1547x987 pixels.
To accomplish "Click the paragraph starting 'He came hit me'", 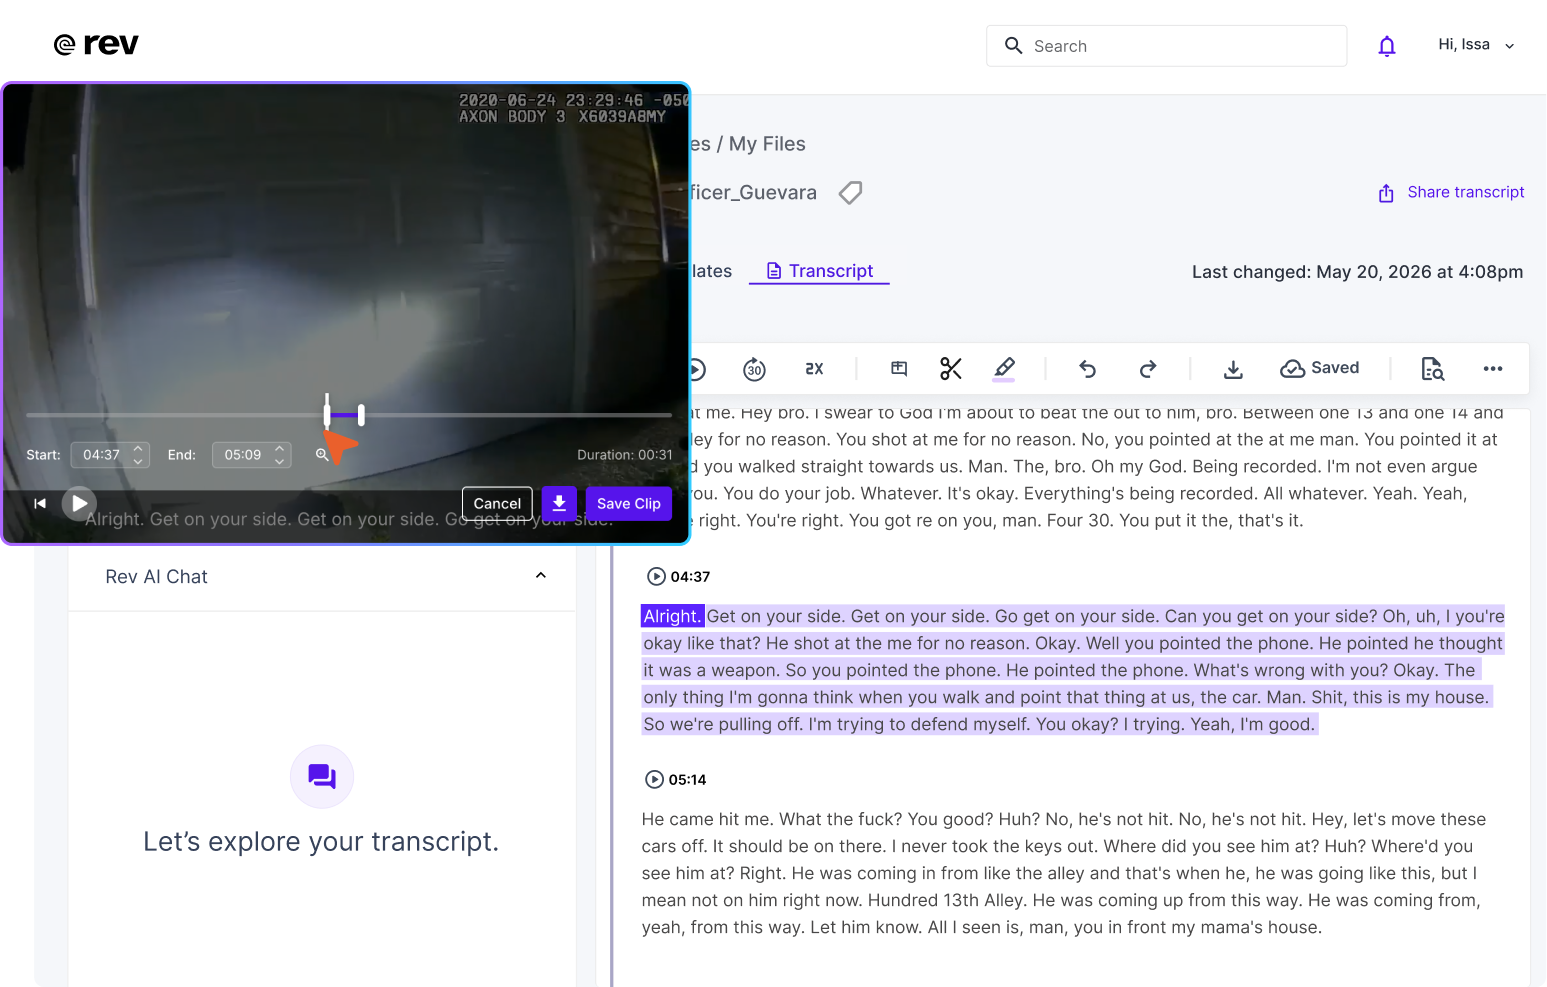I will (1064, 873).
